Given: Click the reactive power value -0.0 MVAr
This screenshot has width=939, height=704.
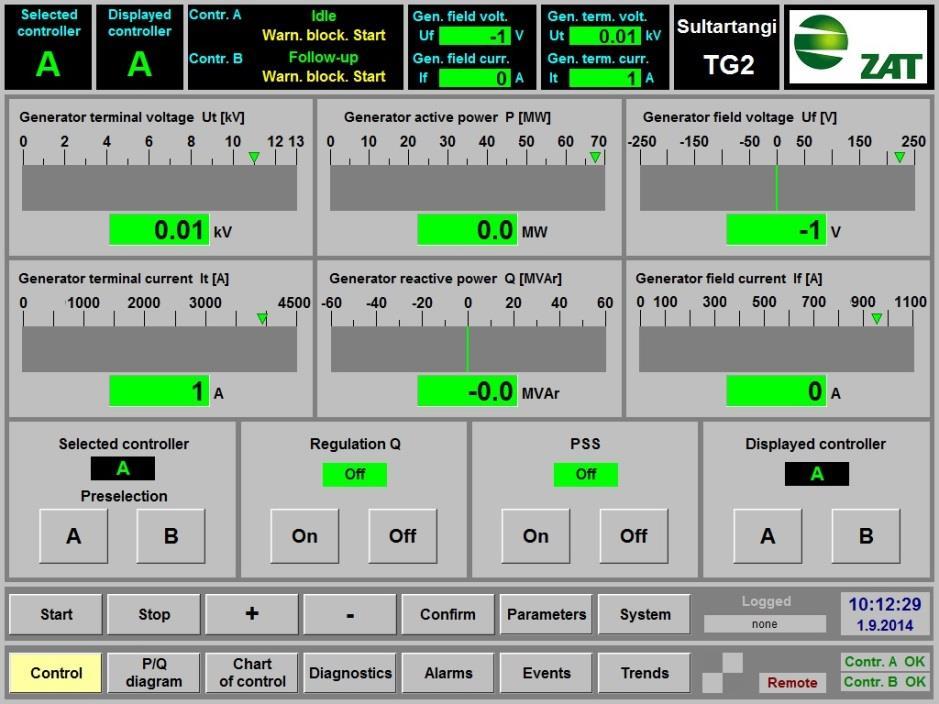Looking at the screenshot, I should click(x=467, y=392).
